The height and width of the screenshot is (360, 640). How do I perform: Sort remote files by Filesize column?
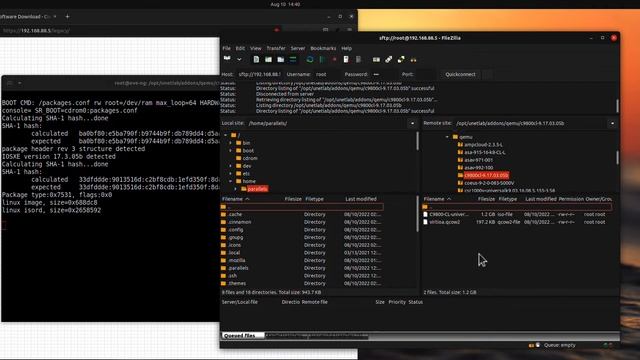click(x=486, y=199)
